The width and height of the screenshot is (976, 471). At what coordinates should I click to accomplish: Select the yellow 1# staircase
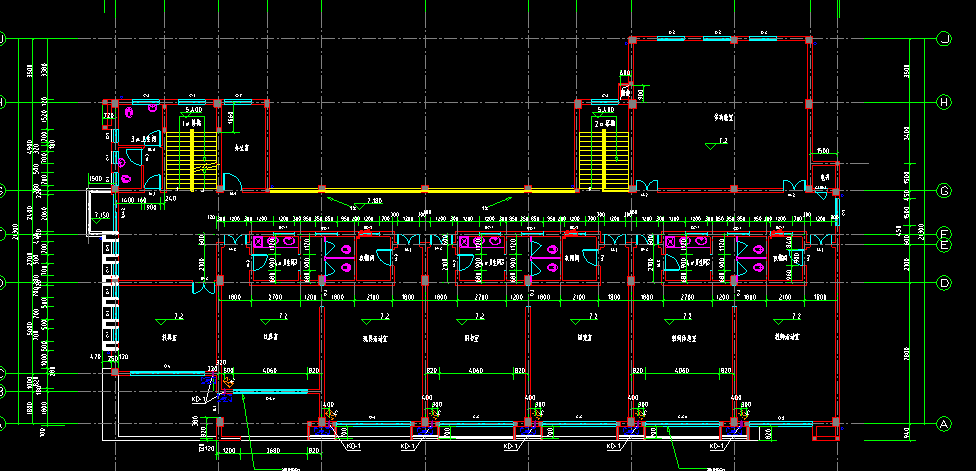[192, 160]
